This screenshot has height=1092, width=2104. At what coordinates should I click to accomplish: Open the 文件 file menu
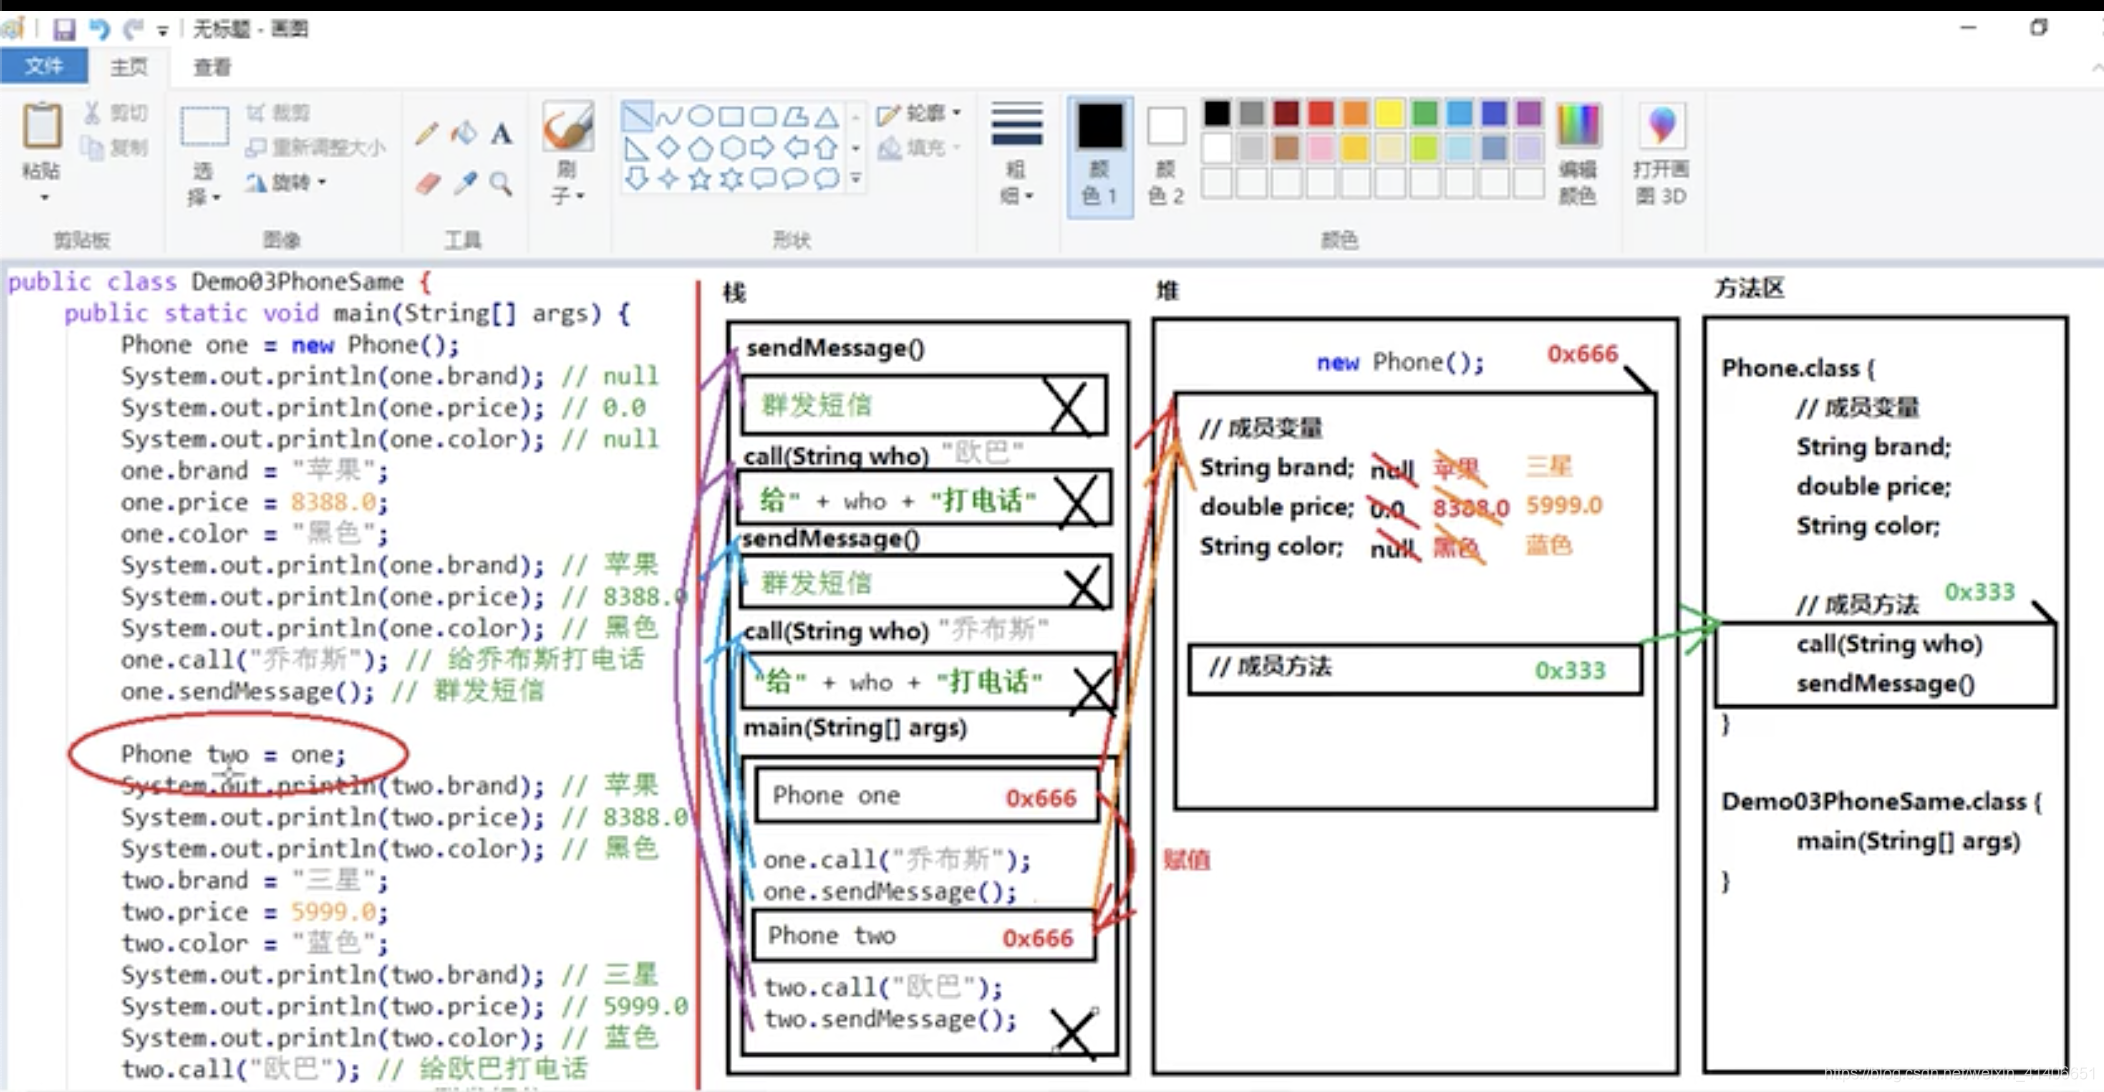point(43,67)
